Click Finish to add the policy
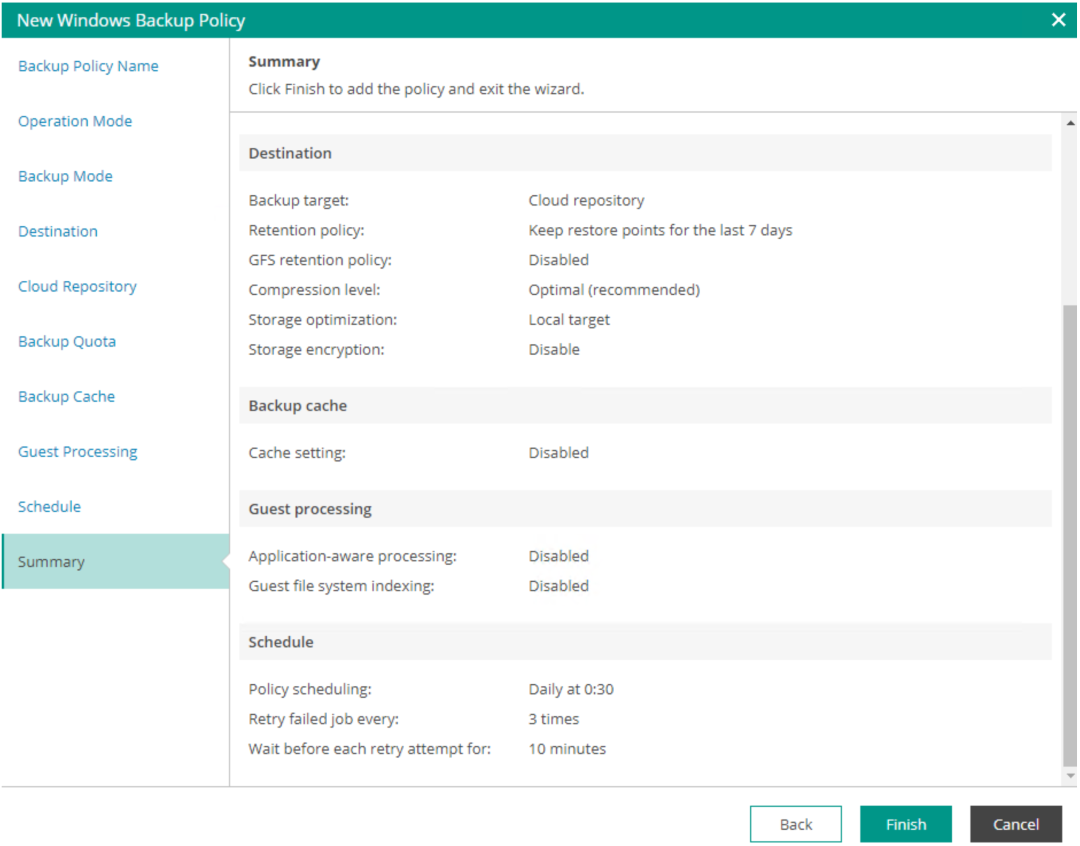 point(906,824)
